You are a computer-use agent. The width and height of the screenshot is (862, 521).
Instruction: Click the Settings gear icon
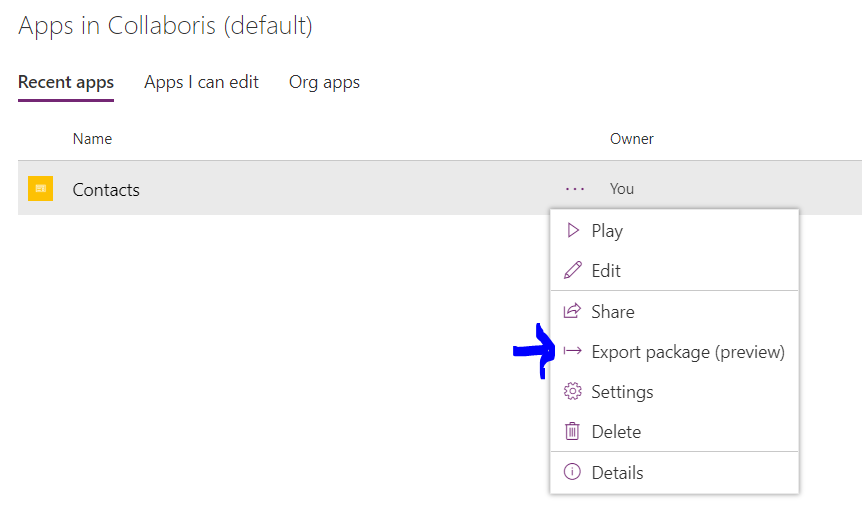572,391
